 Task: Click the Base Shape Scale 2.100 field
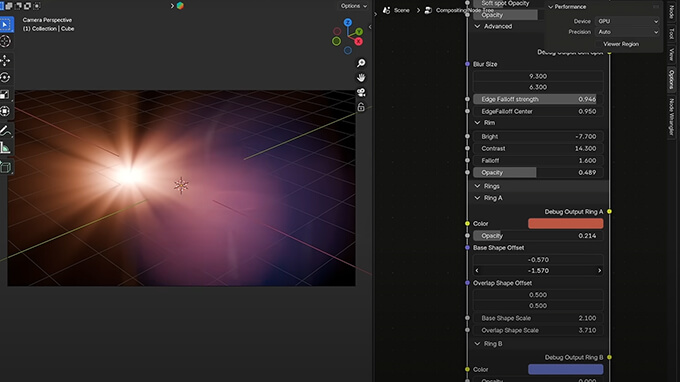pyautogui.click(x=538, y=318)
